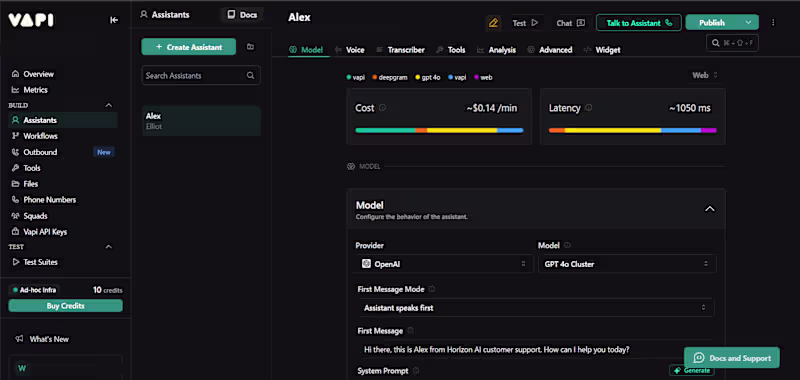Open the three-dot more options menu
The height and width of the screenshot is (380, 800).
[x=773, y=23]
